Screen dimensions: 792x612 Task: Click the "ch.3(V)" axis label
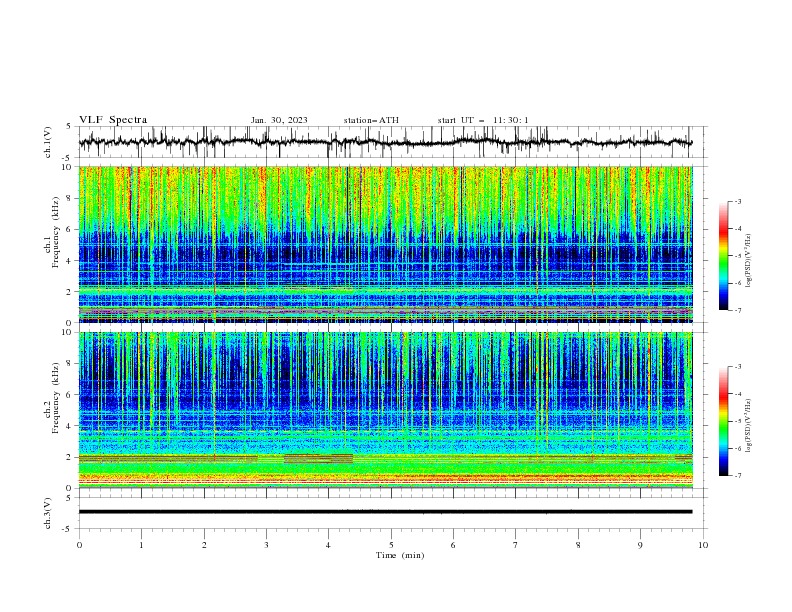pos(48,513)
